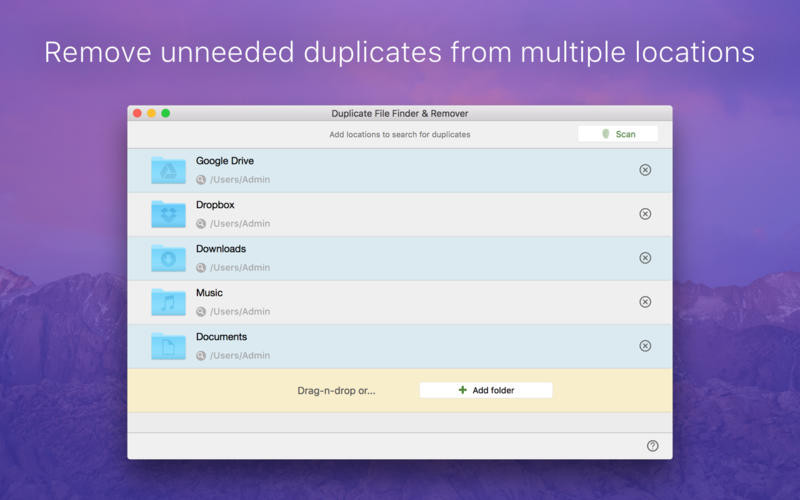Reveal Music path with magnifier icon

201,311
